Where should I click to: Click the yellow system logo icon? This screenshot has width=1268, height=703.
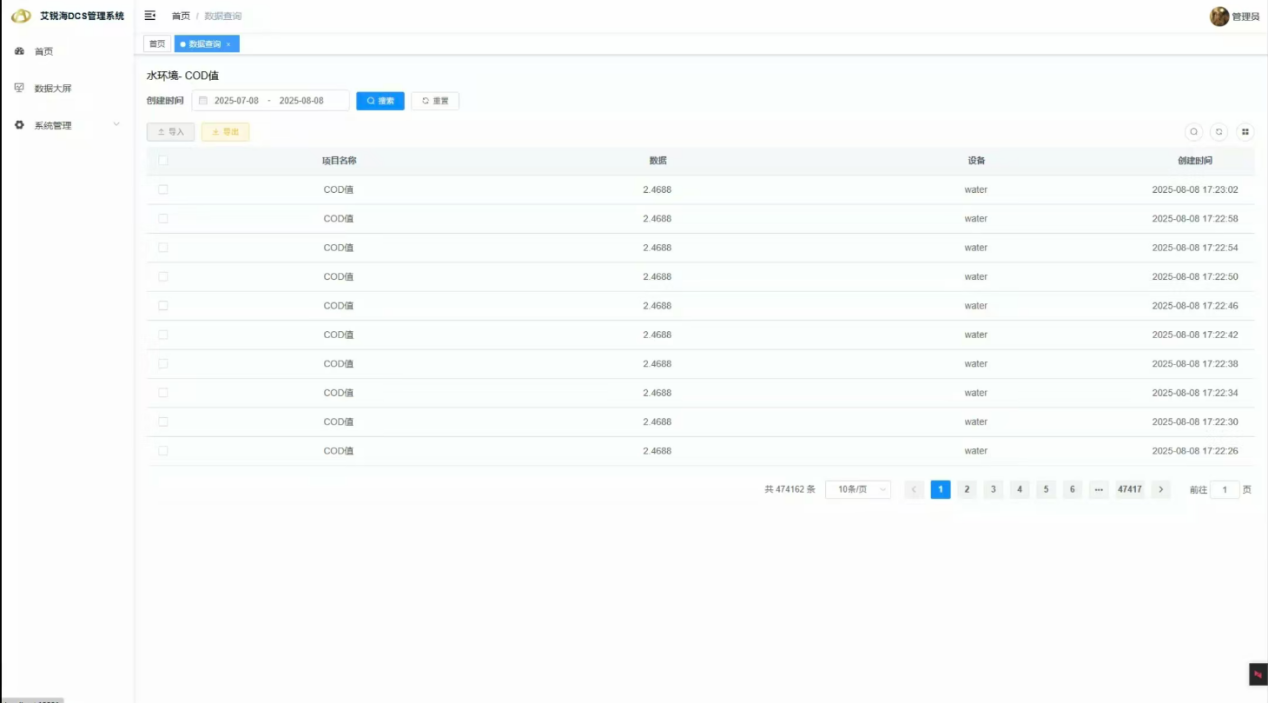click(x=21, y=16)
